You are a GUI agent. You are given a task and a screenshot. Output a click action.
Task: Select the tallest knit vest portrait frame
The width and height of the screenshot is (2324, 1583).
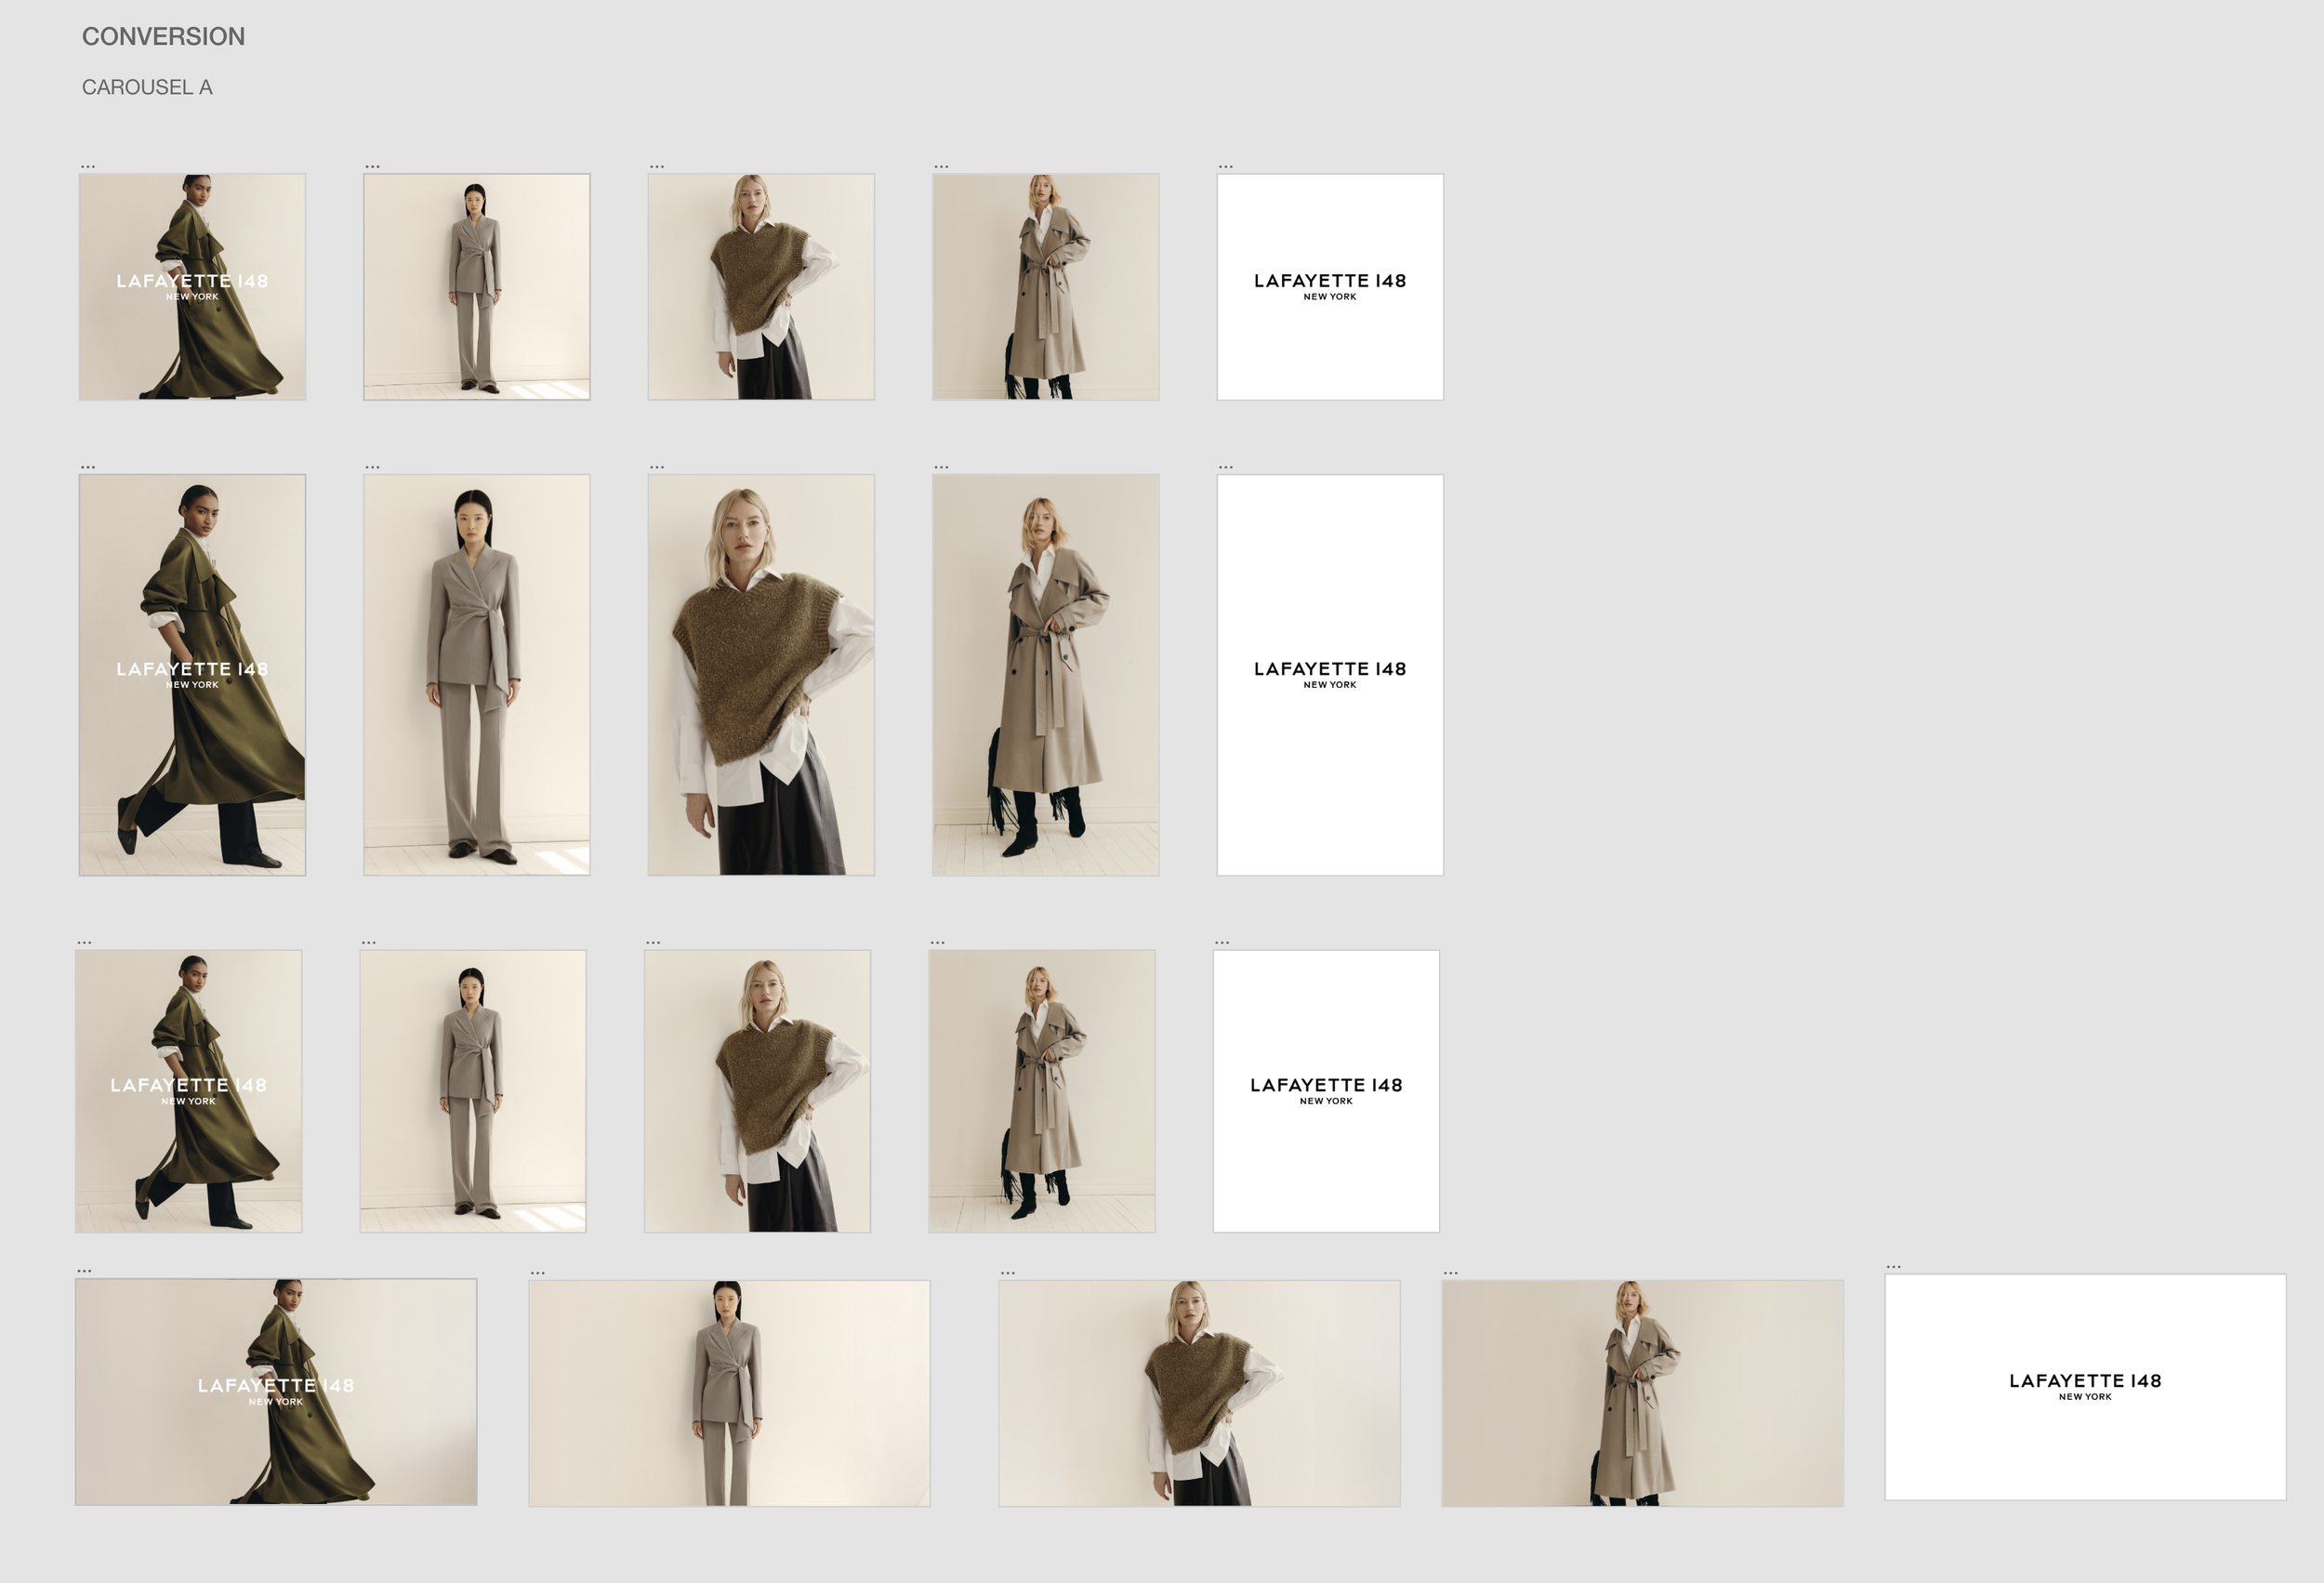761,675
